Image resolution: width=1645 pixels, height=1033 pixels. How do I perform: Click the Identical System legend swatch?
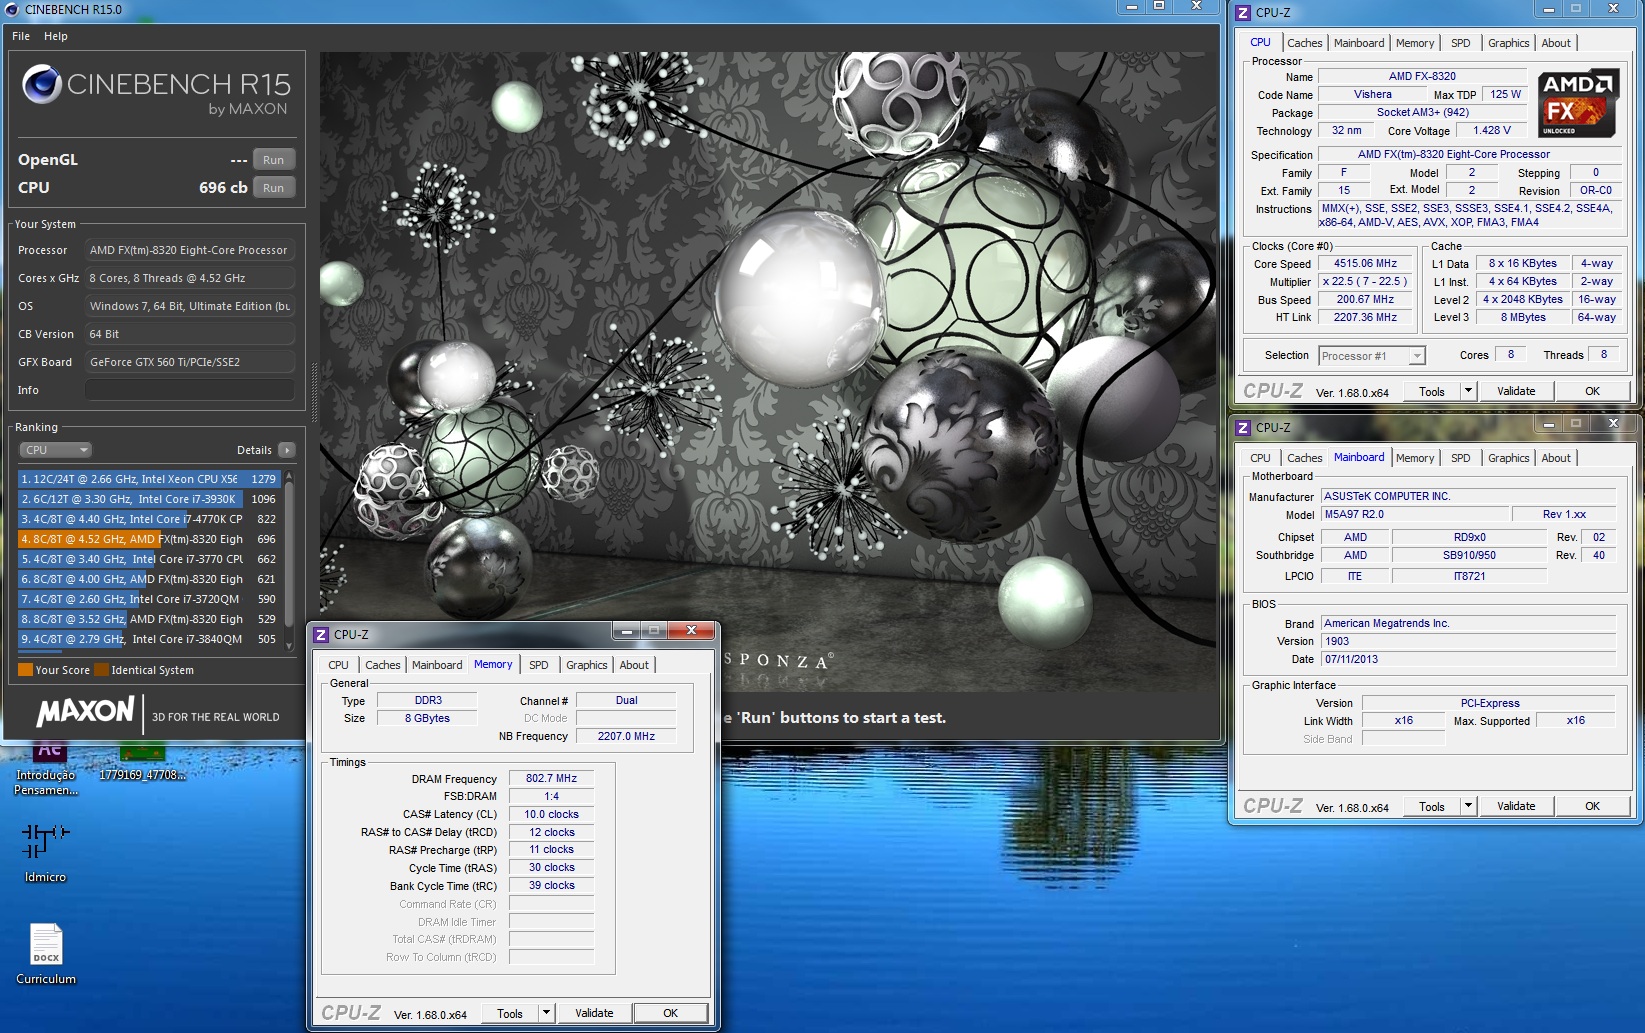point(101,670)
